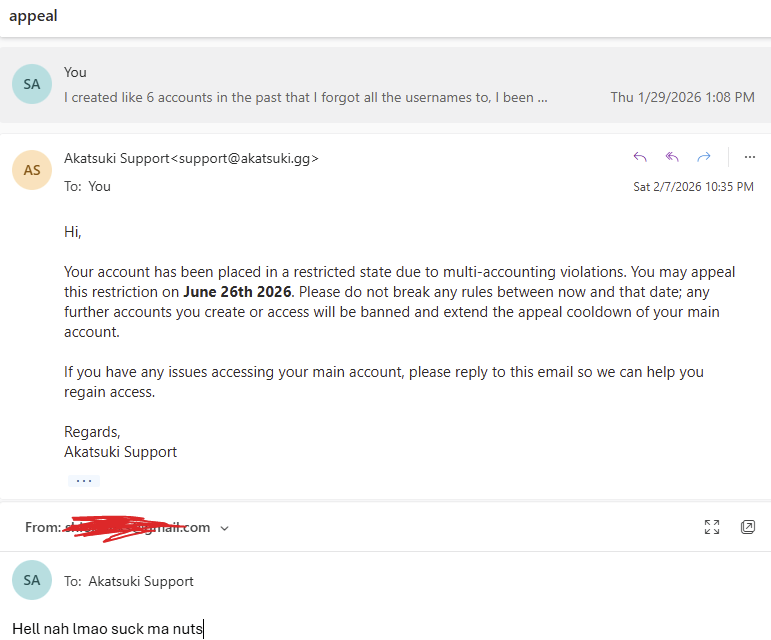771x640 pixels.
Task: Click the AS sender avatar
Action: pos(32,170)
